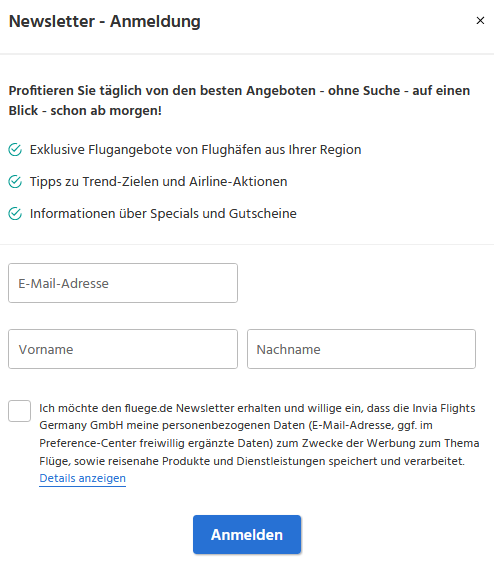Viewport: 494px width, 566px height.
Task: Close the Newsletter - Anmeldung dialog
Action: (480, 21)
